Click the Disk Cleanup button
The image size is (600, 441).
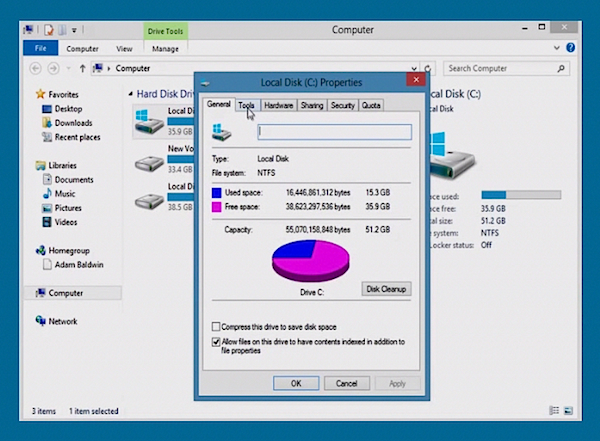click(x=386, y=289)
